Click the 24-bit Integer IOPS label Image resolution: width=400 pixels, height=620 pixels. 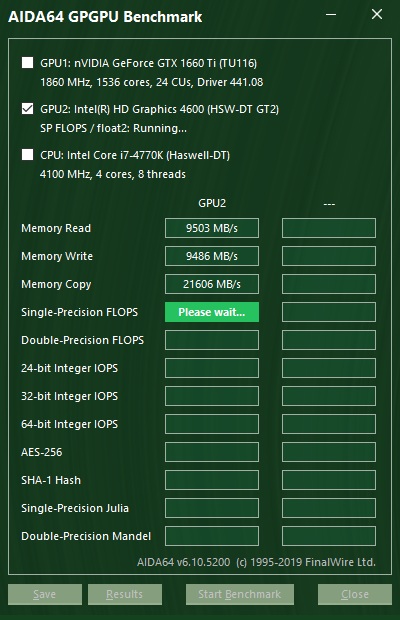tap(70, 369)
